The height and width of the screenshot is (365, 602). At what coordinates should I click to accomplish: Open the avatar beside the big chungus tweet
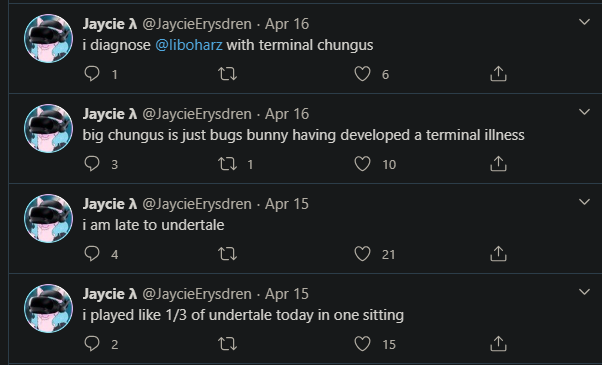point(48,128)
